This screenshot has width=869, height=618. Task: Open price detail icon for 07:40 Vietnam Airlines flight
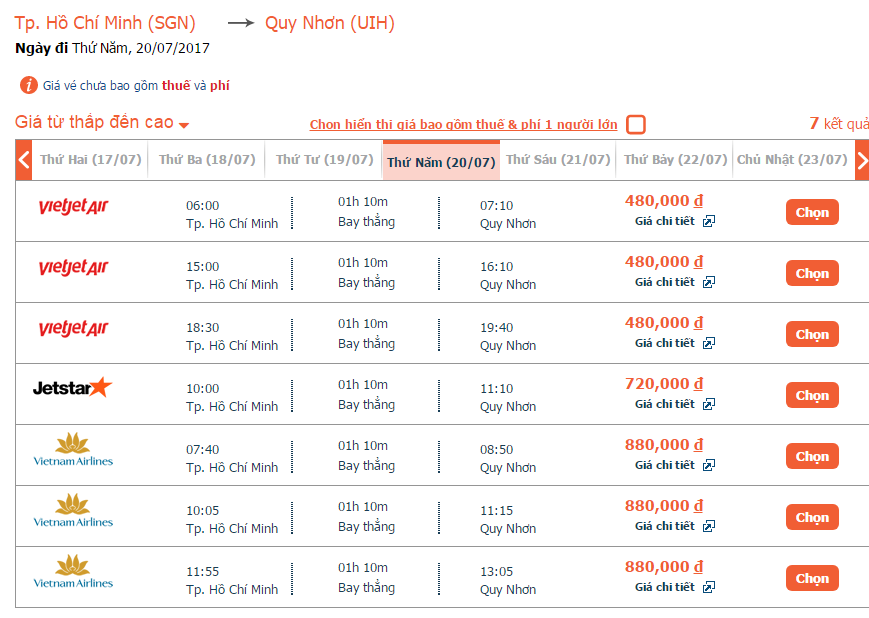pyautogui.click(x=709, y=465)
